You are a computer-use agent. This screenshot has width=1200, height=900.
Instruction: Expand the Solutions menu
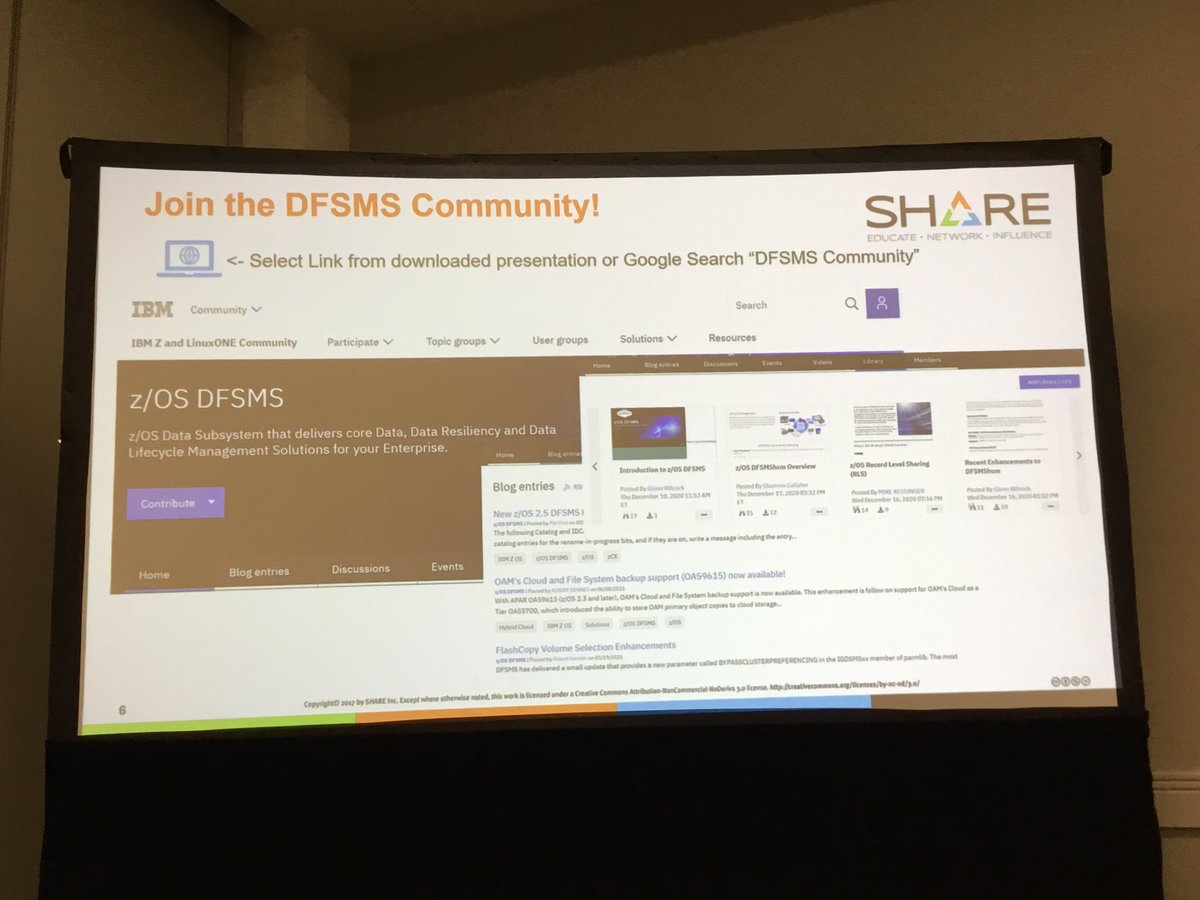pos(648,339)
